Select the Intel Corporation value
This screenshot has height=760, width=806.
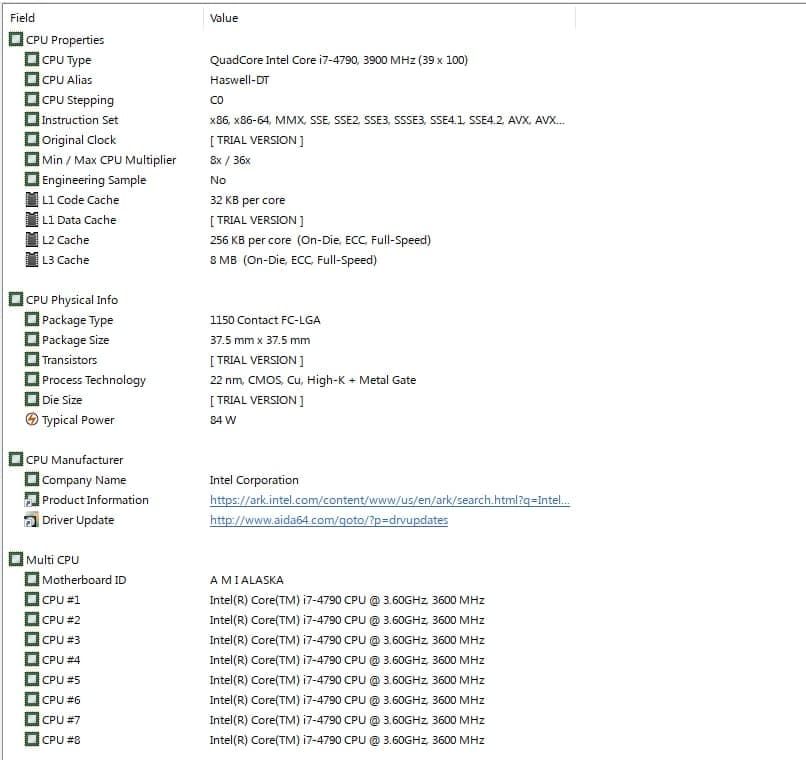coord(254,480)
